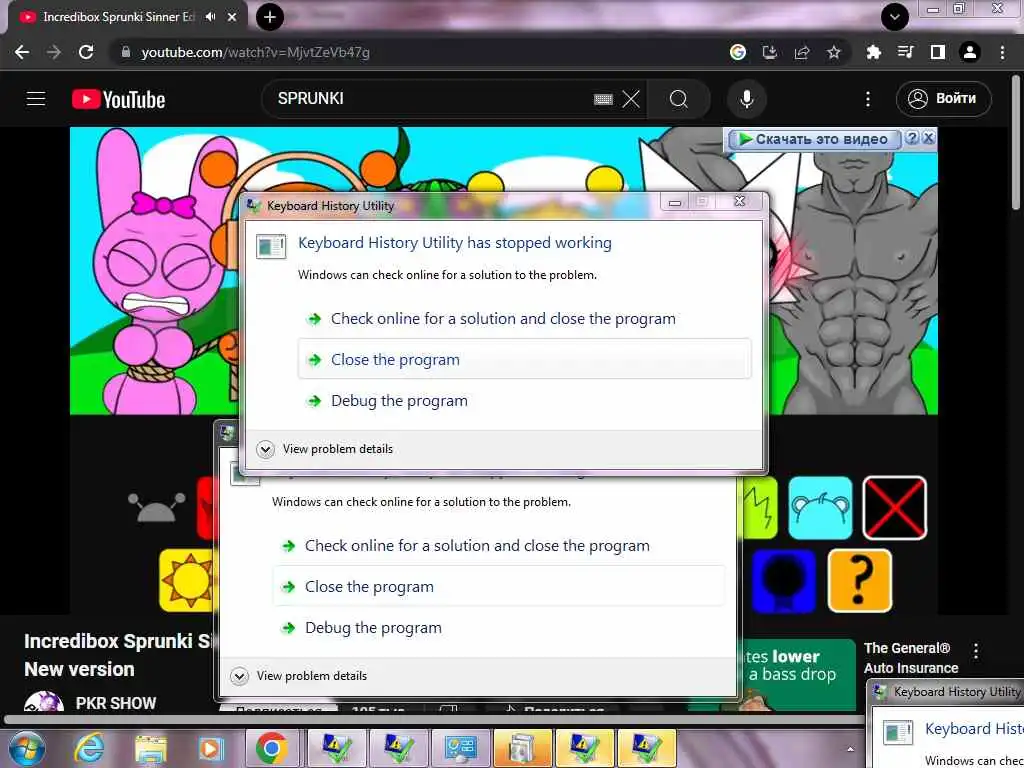This screenshot has height=768, width=1024.
Task: Click the page vertical scrollbar
Action: [1016, 140]
